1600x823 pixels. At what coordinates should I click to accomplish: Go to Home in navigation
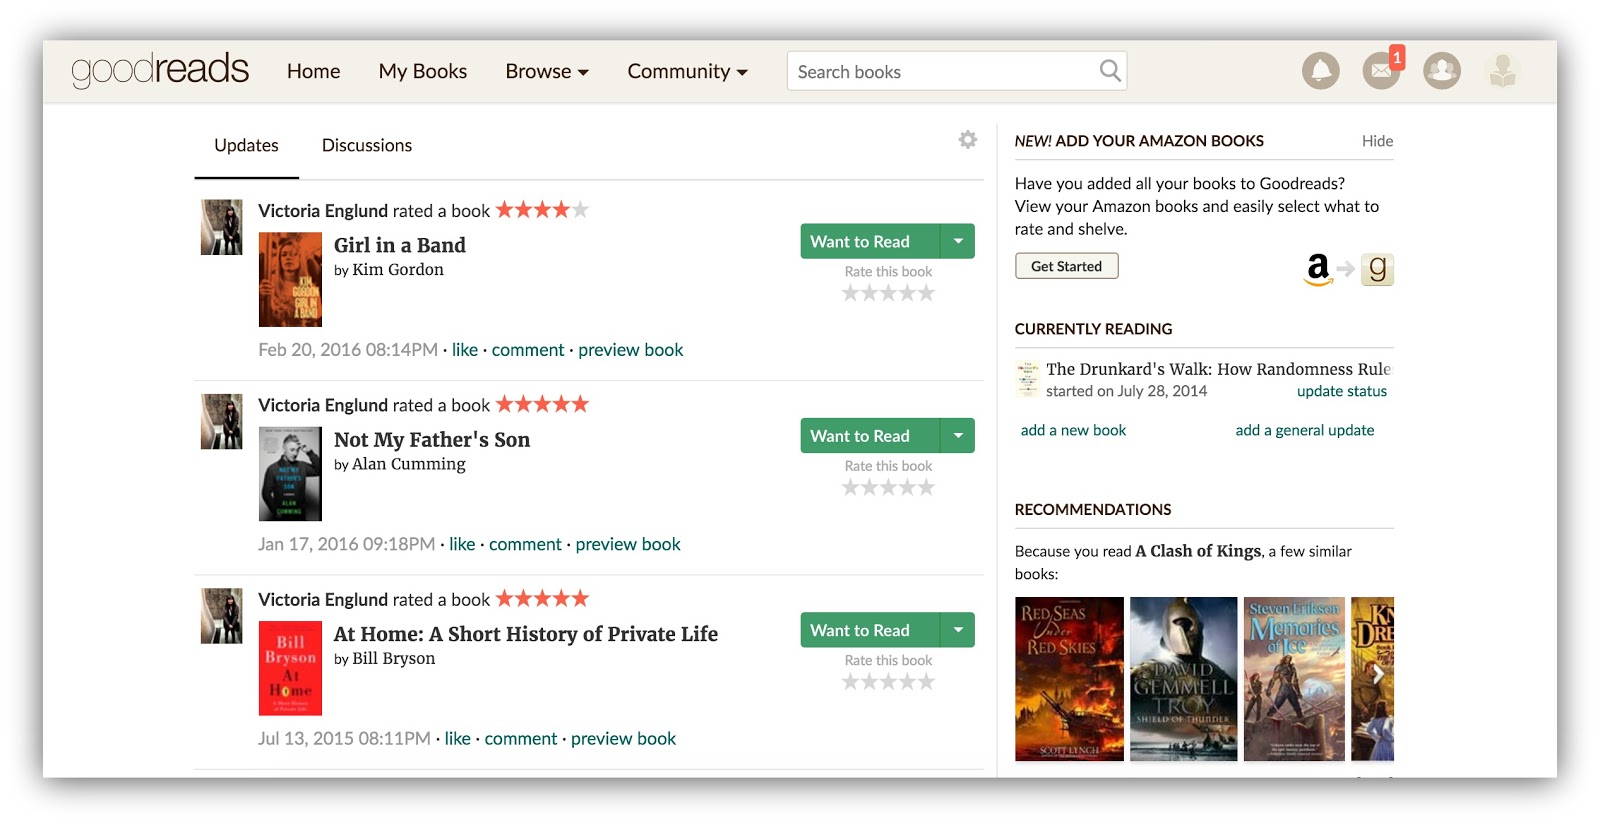[x=313, y=71]
